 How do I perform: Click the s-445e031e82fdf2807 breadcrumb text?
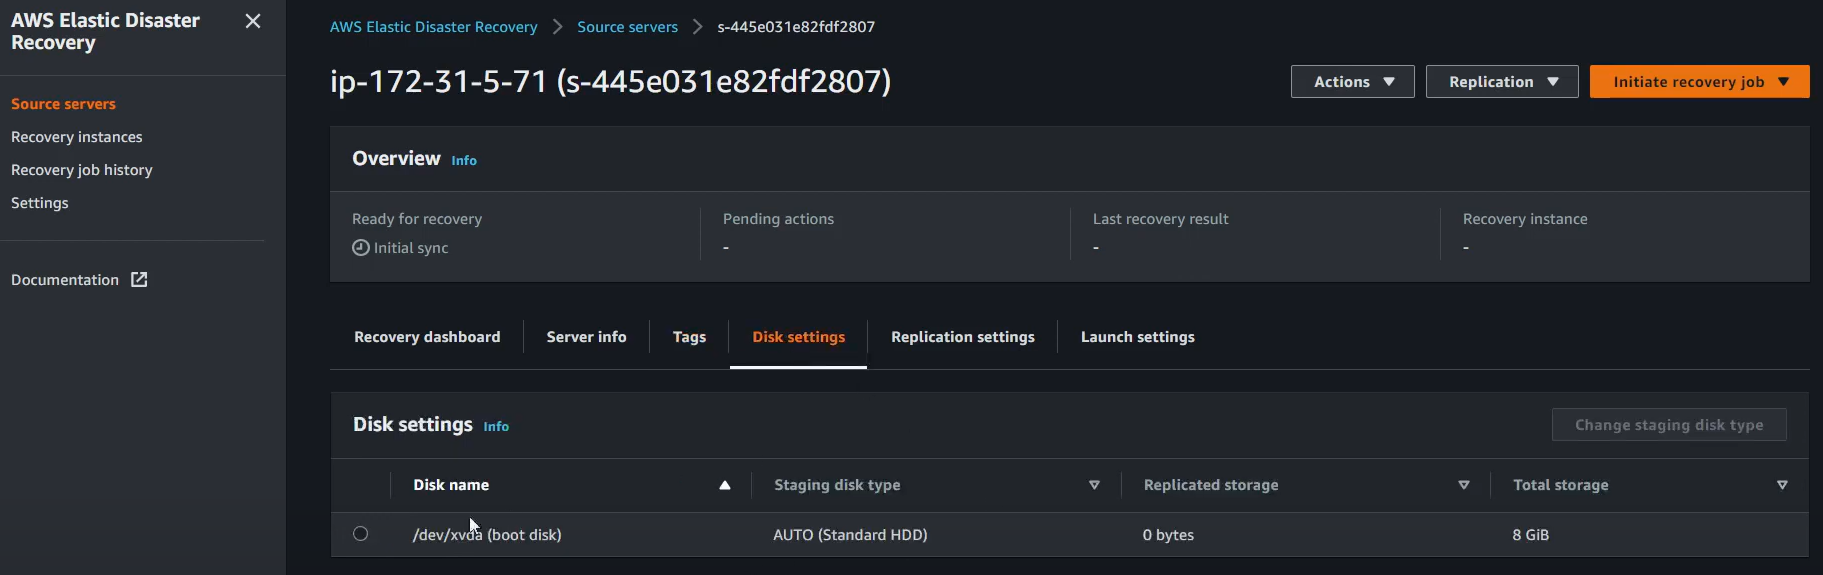pyautogui.click(x=796, y=27)
